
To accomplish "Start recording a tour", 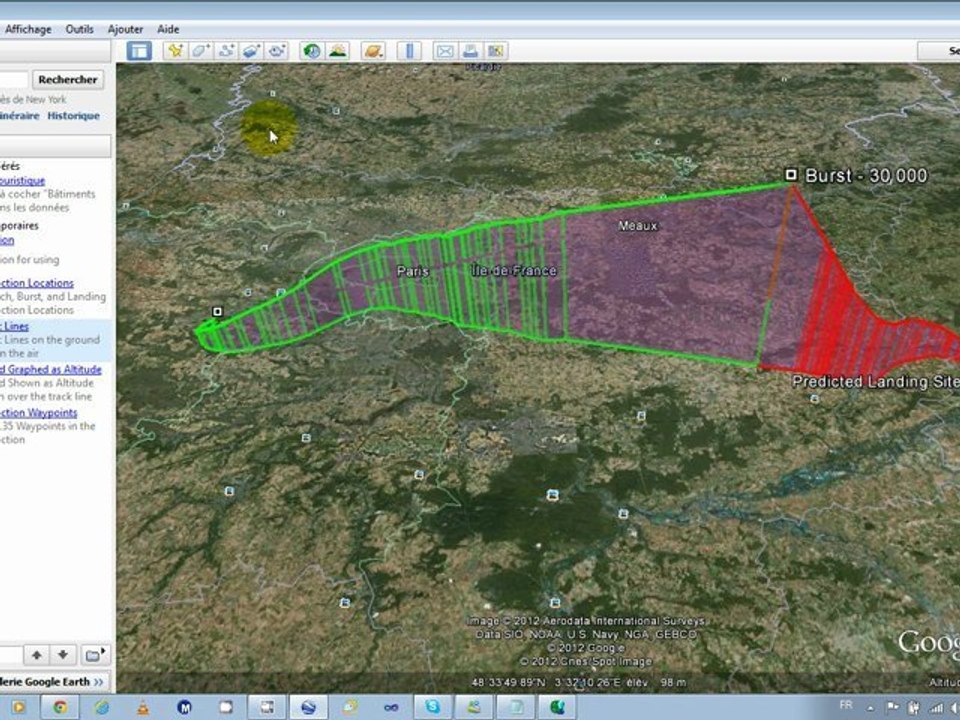I will [x=276, y=51].
